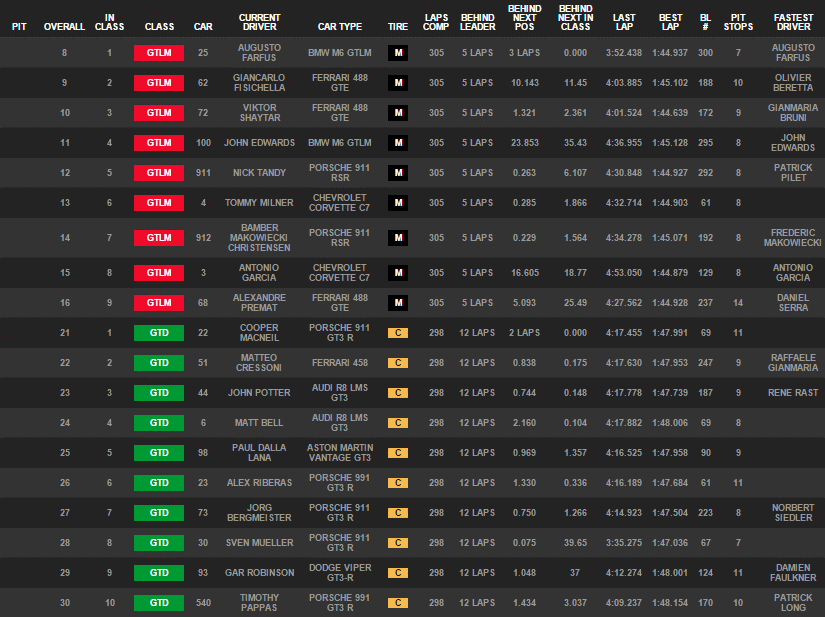Select the C tire icon in John Potter row
This screenshot has width=825, height=617.
point(397,393)
